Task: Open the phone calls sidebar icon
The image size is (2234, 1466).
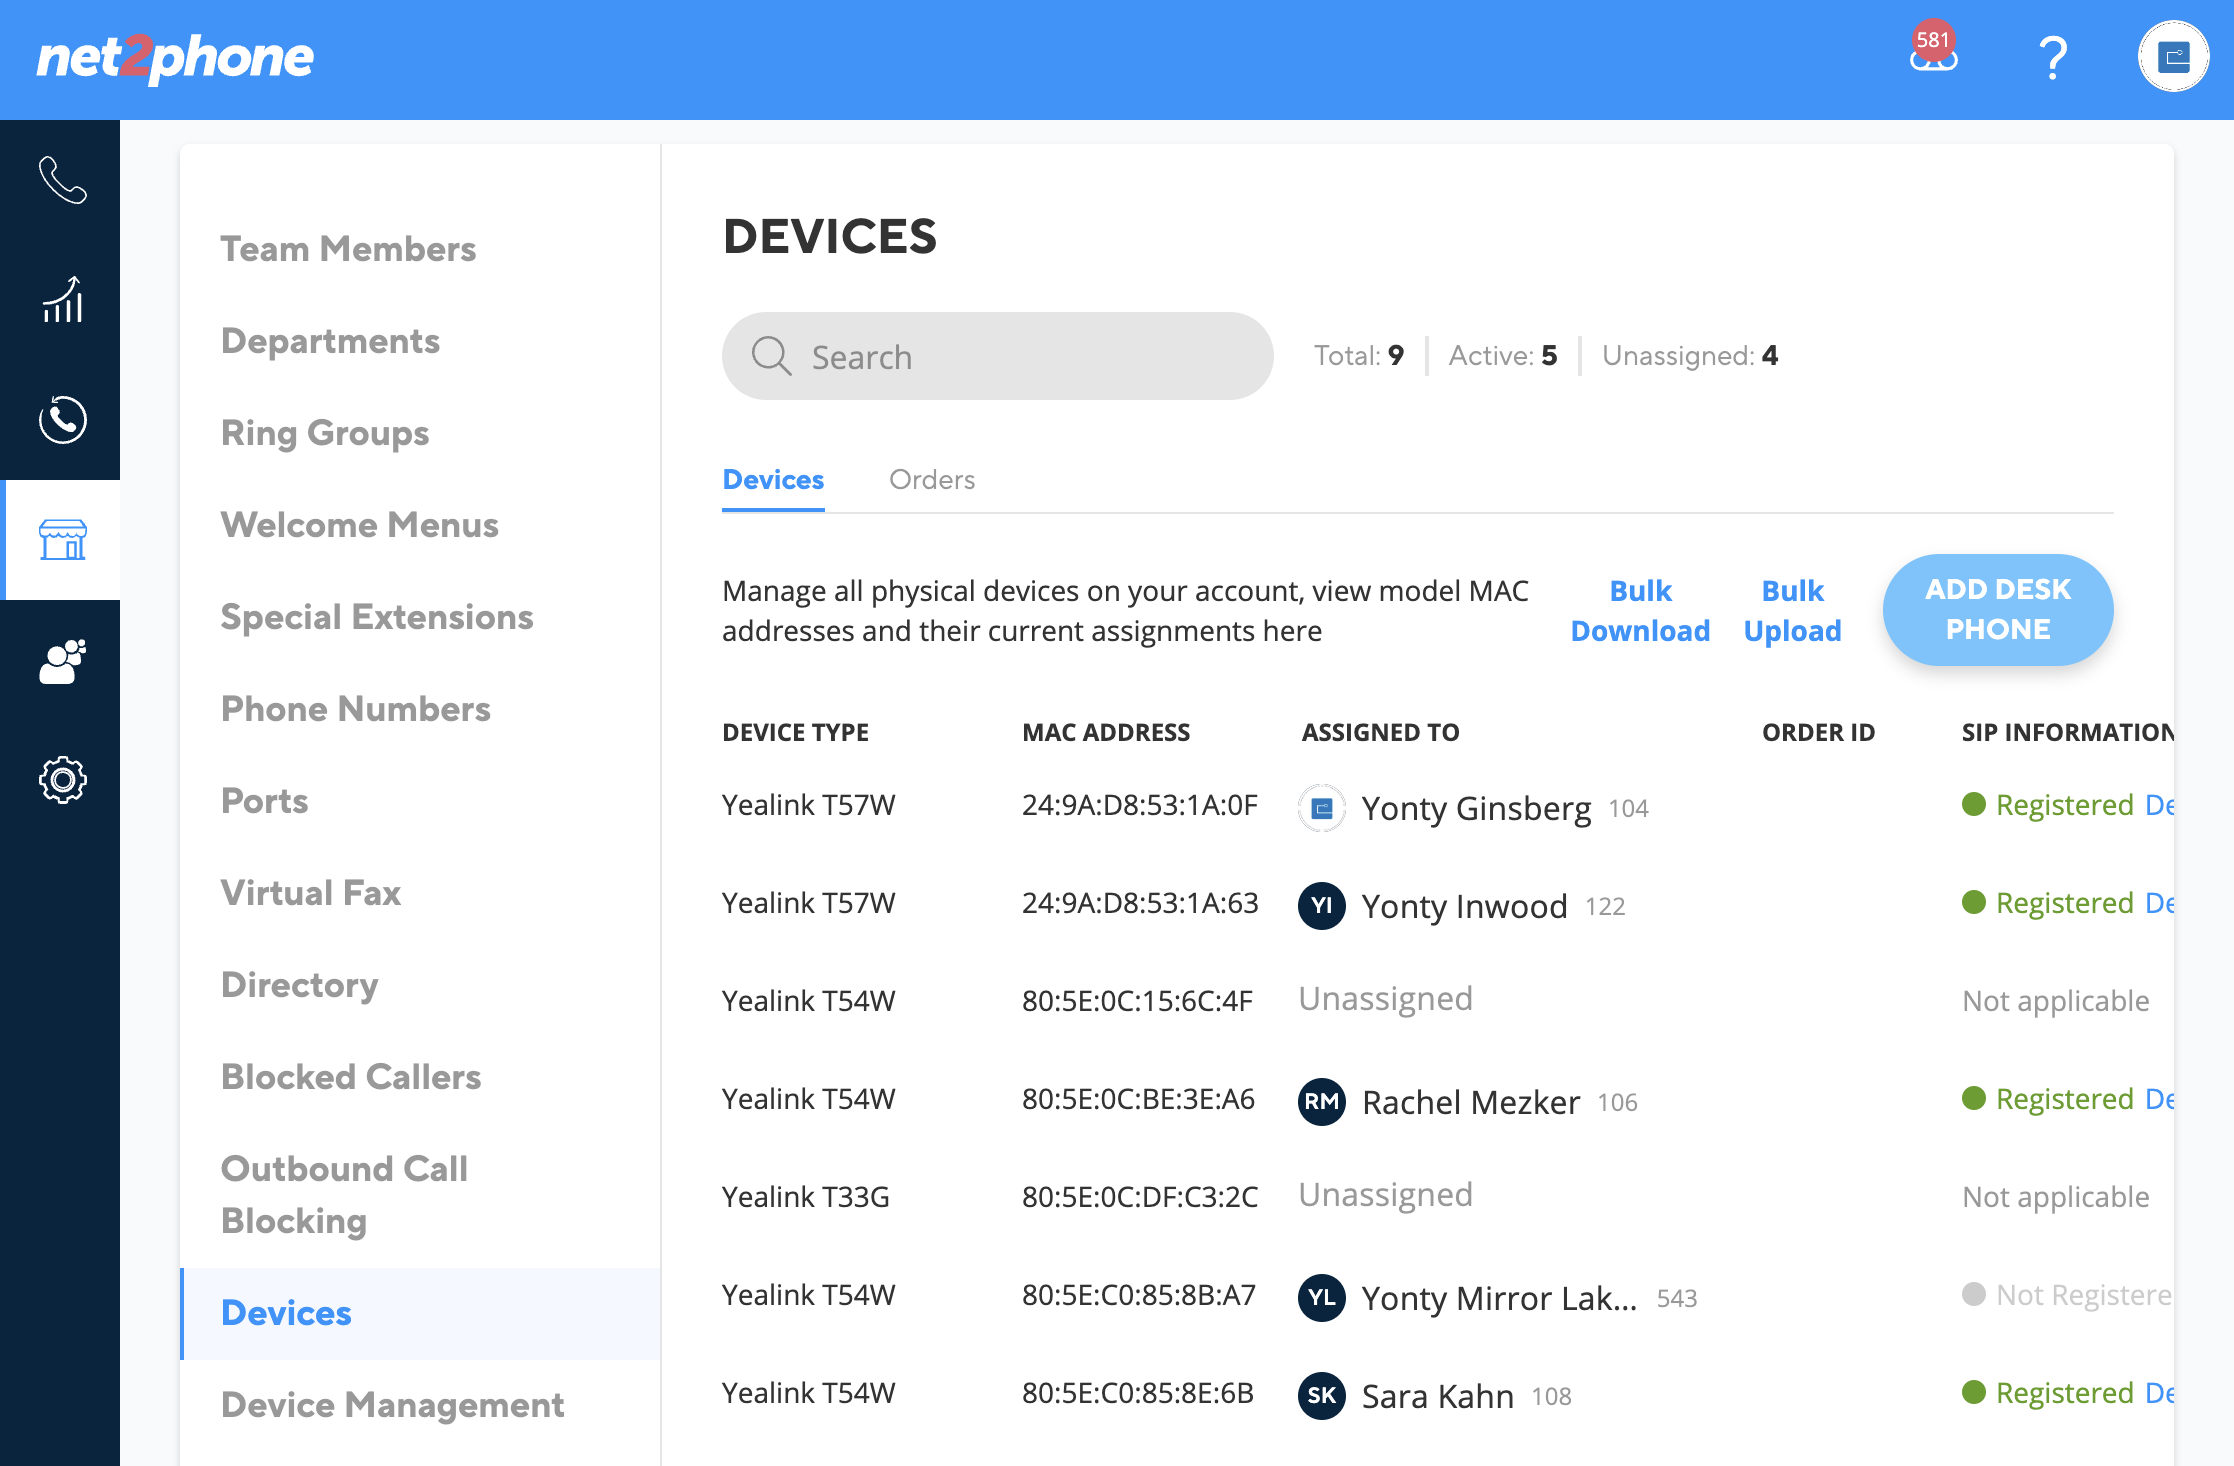Action: point(62,180)
